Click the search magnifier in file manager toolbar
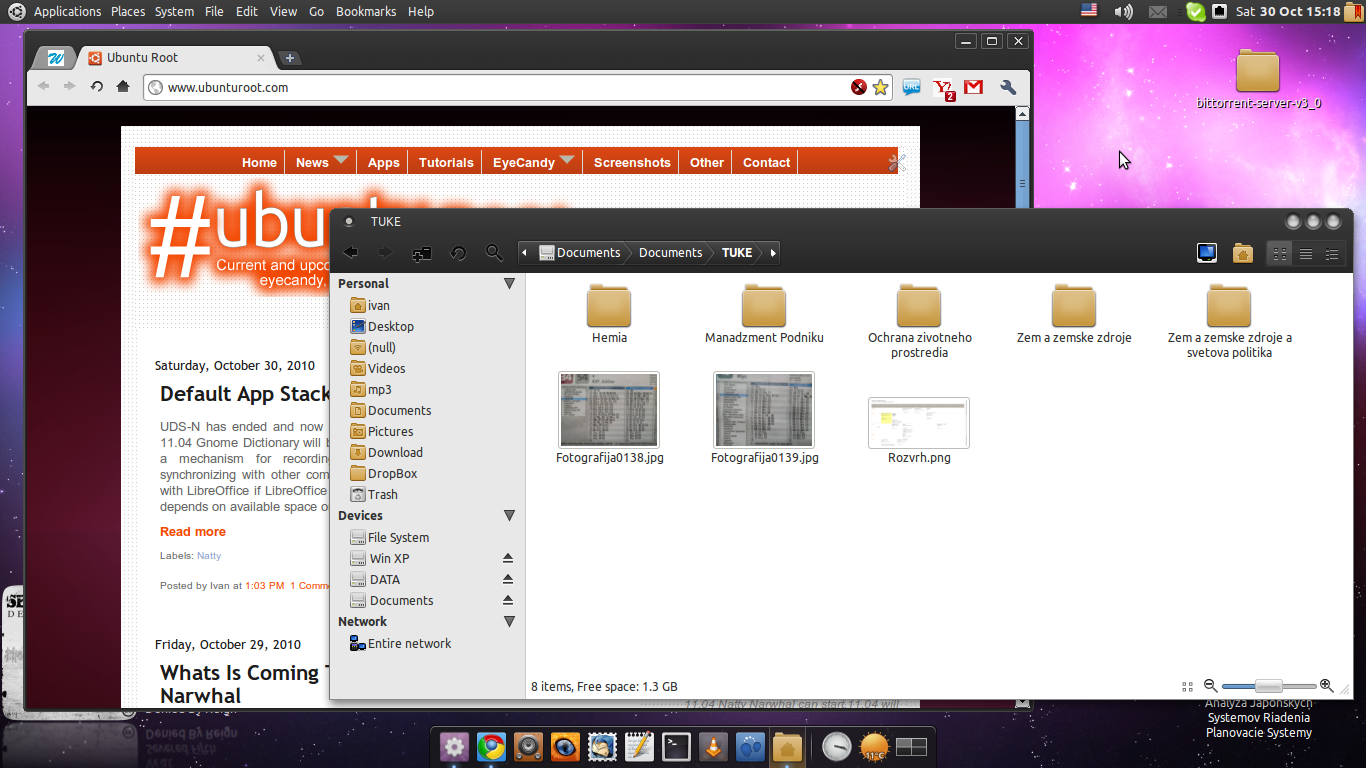This screenshot has width=1366, height=768. point(494,253)
